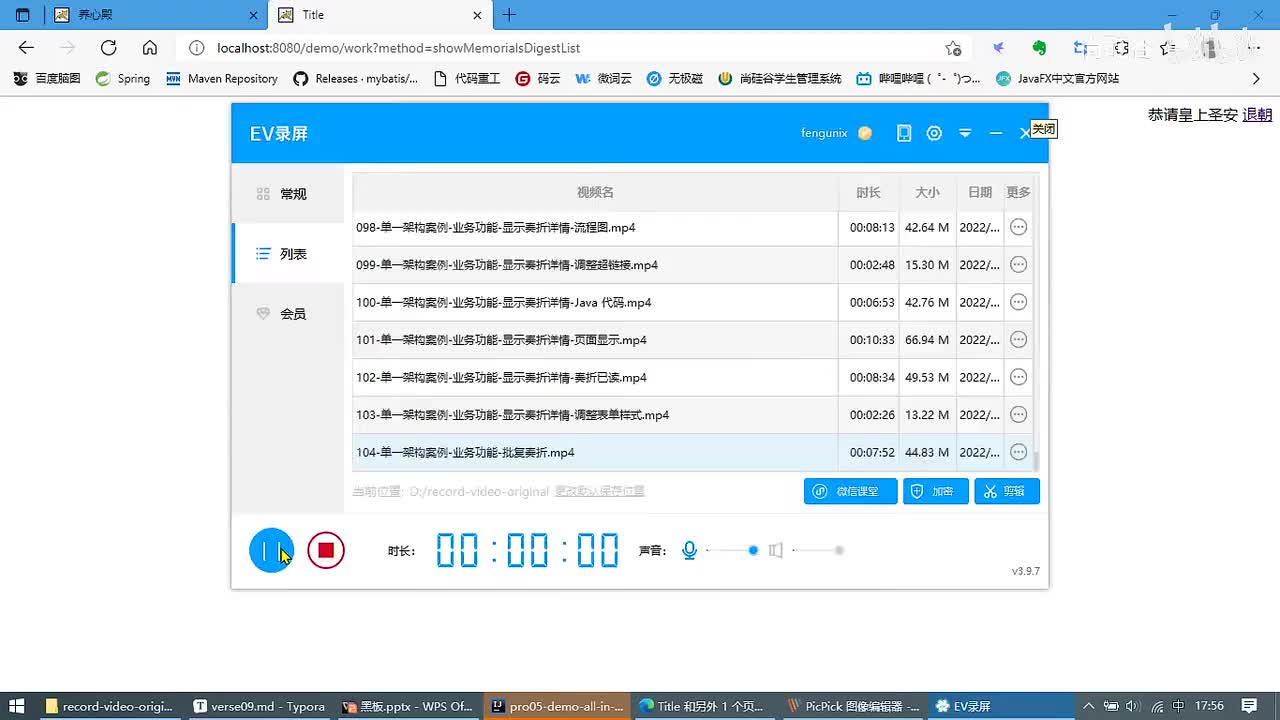Viewport: 1280px width, 720px height.
Task: Open the 常规 tab in EV录屏 sidebar
Action: (x=288, y=194)
